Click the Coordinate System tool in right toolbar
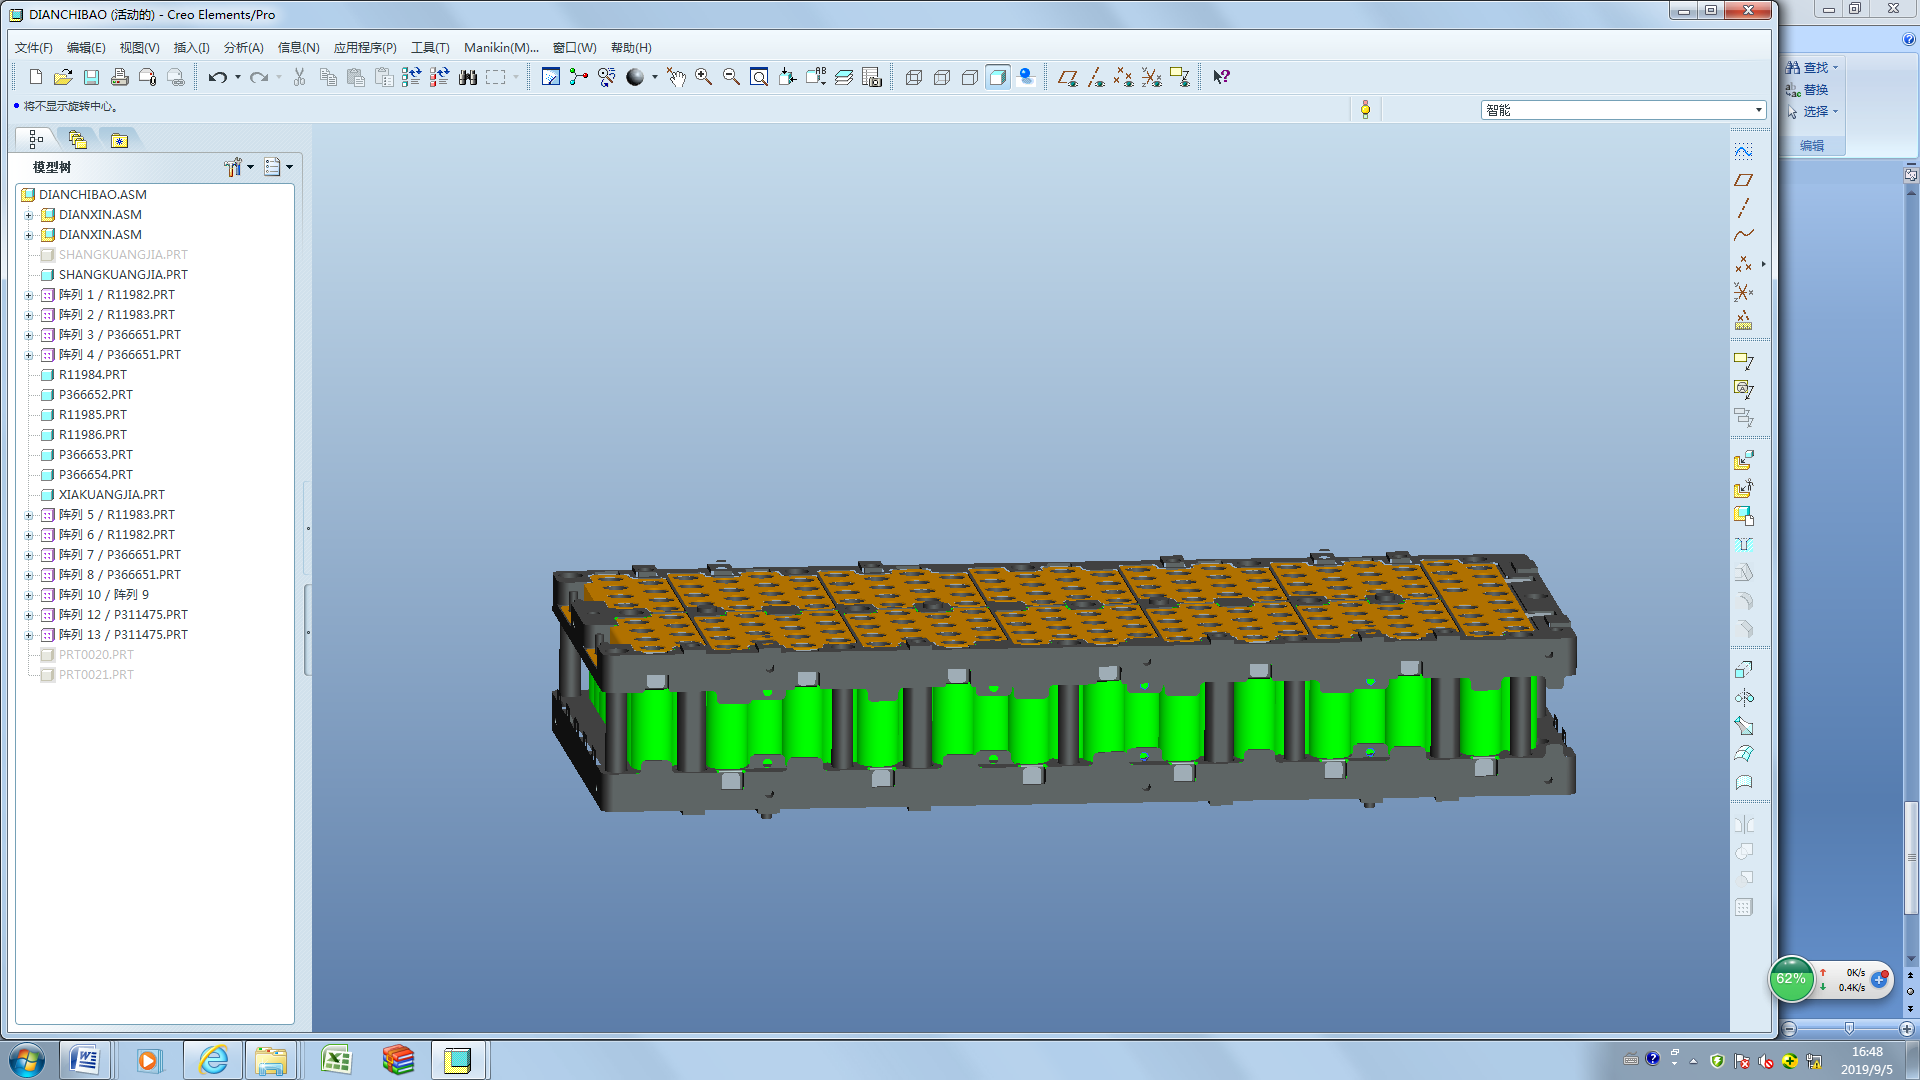1920x1080 pixels. (1743, 292)
